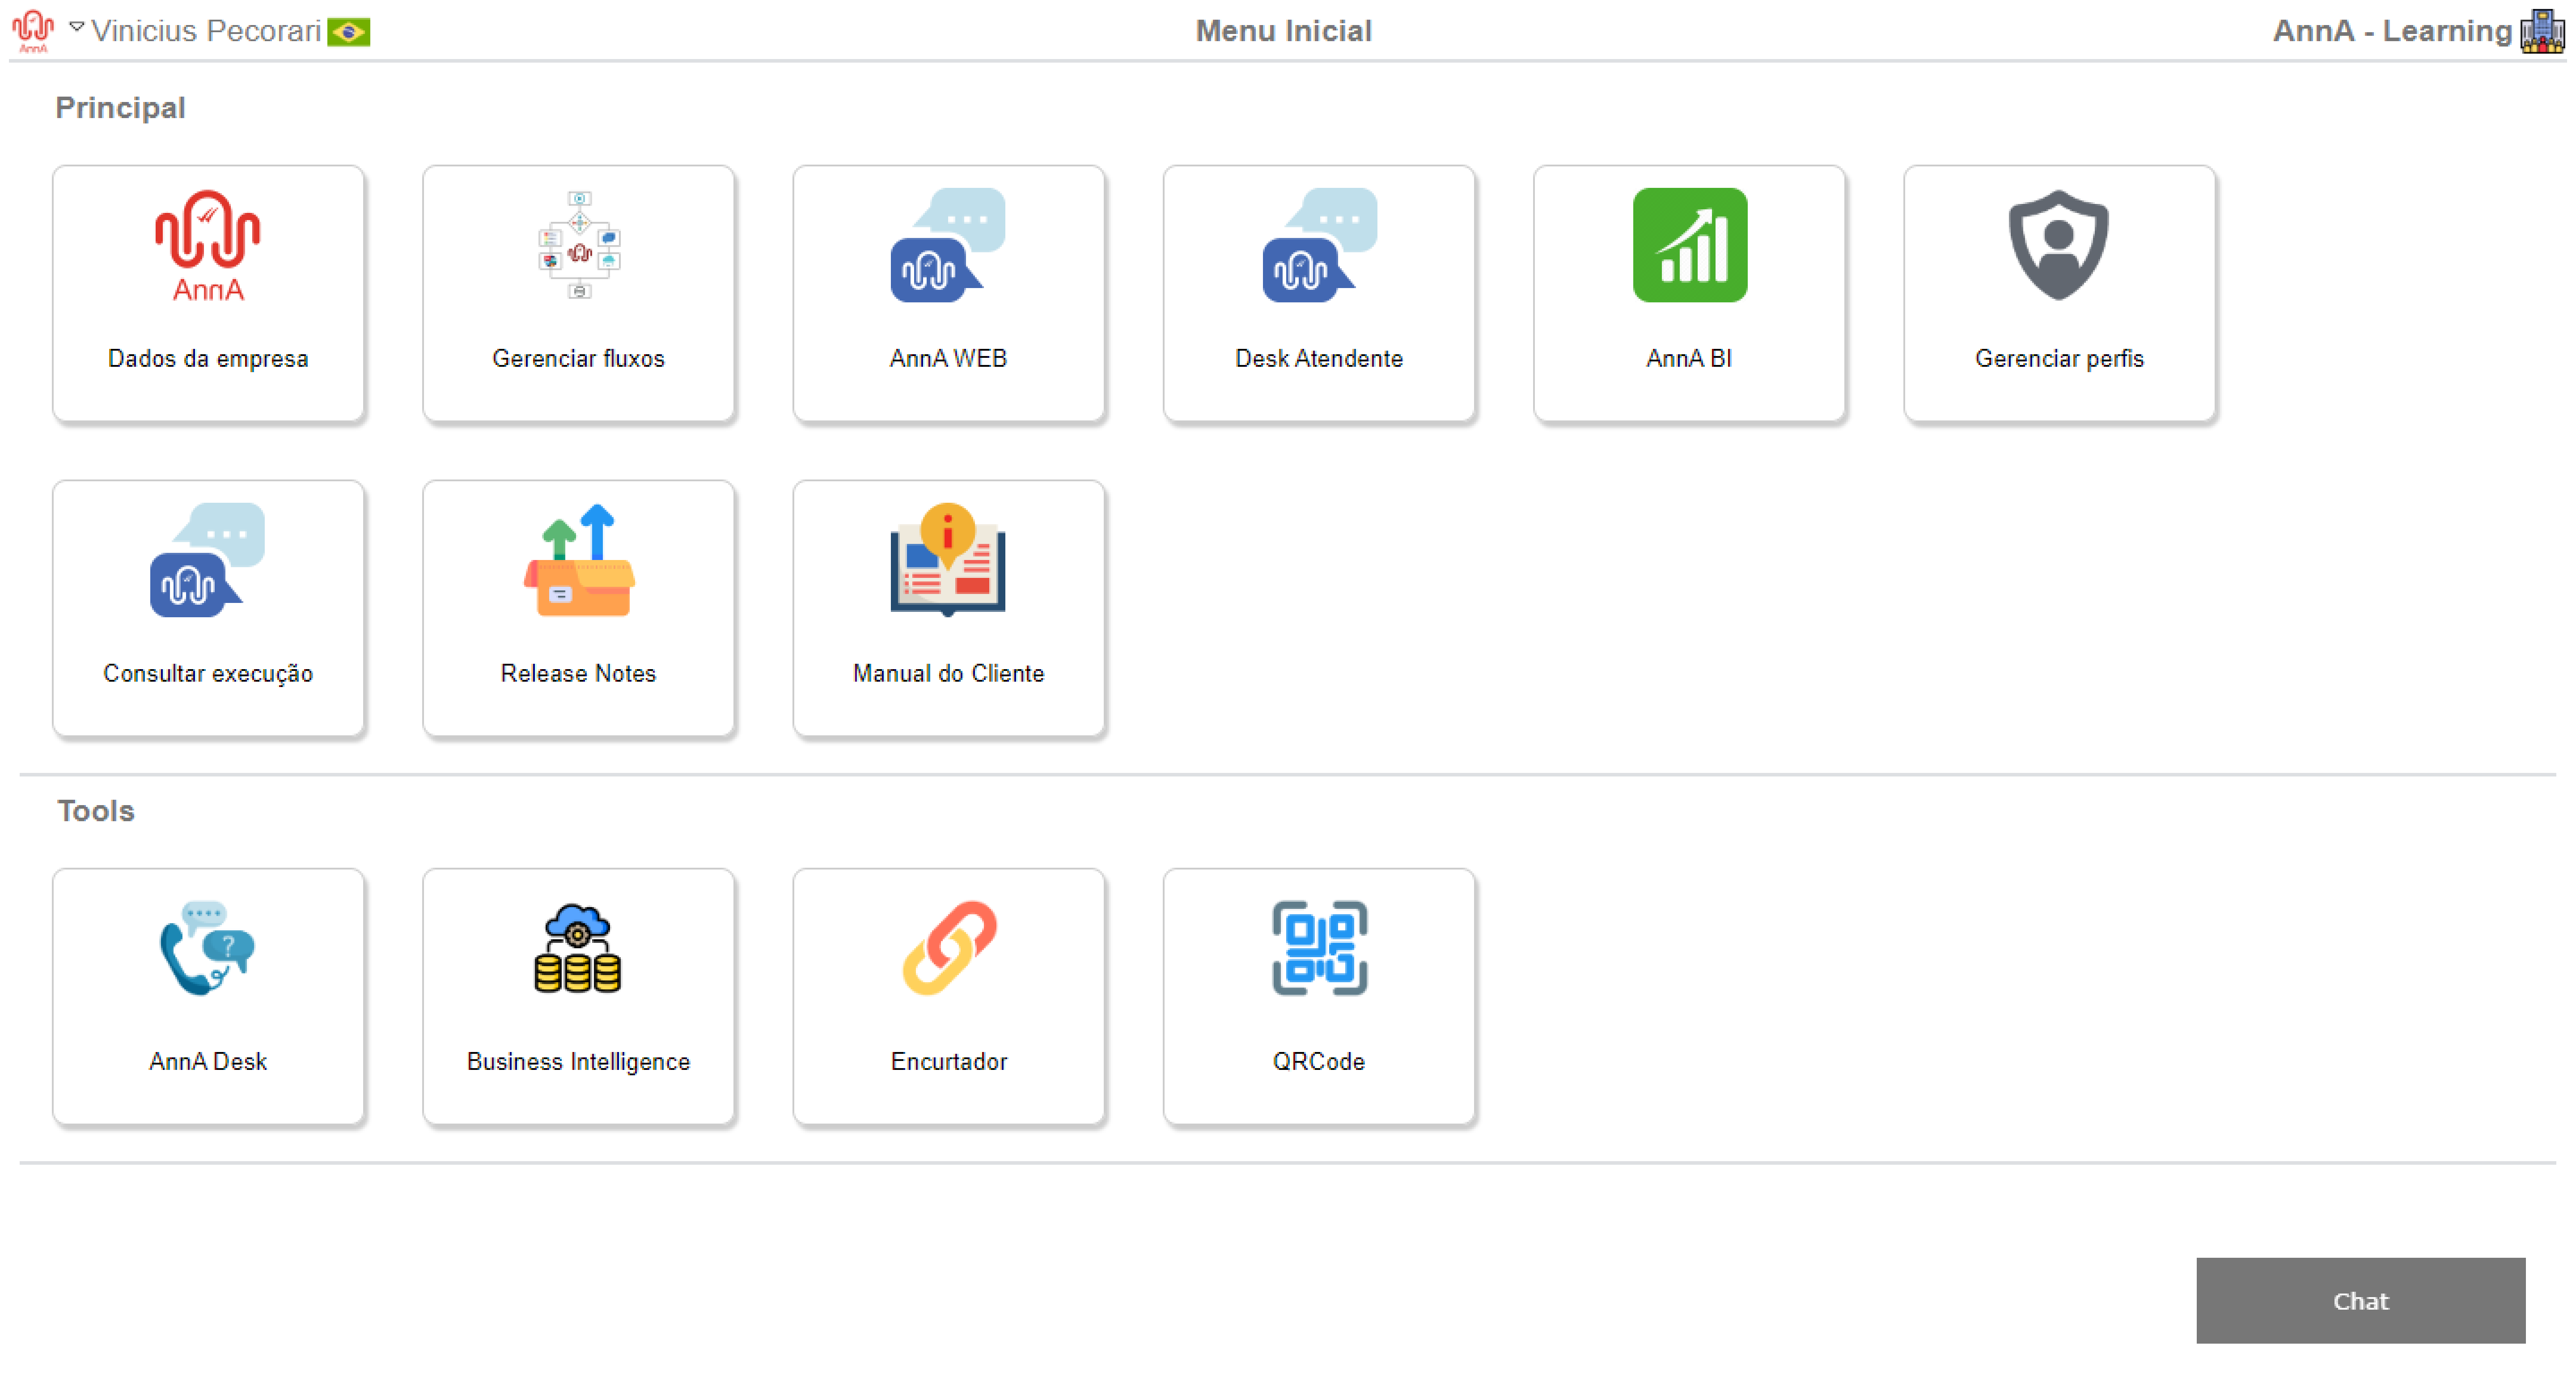Viewport: 2576px width, 1383px height.
Task: Open the green AnnA BI chart icon
Action: (1690, 245)
